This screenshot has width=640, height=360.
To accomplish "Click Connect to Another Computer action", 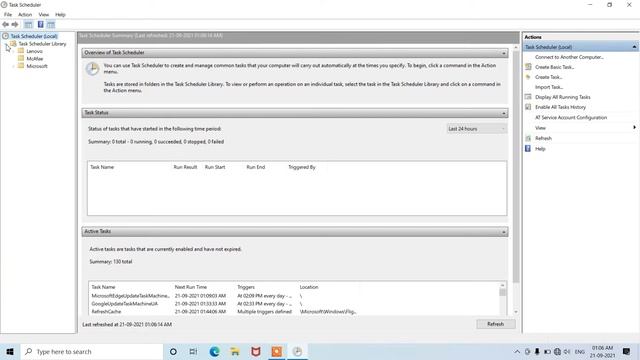I will click(569, 57).
